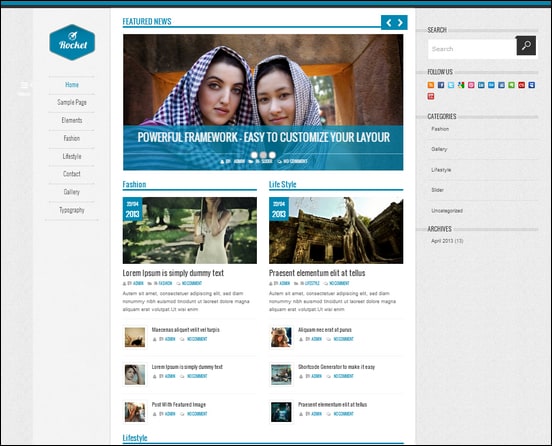Click thumbnail beside 'Maecenas aliquet velit vel turpis'

[135, 337]
